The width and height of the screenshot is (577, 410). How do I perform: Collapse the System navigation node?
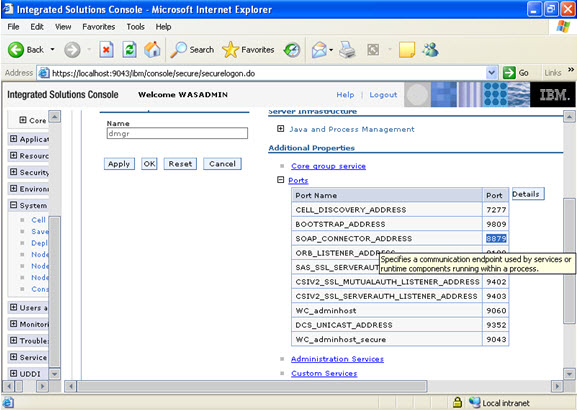point(14,205)
